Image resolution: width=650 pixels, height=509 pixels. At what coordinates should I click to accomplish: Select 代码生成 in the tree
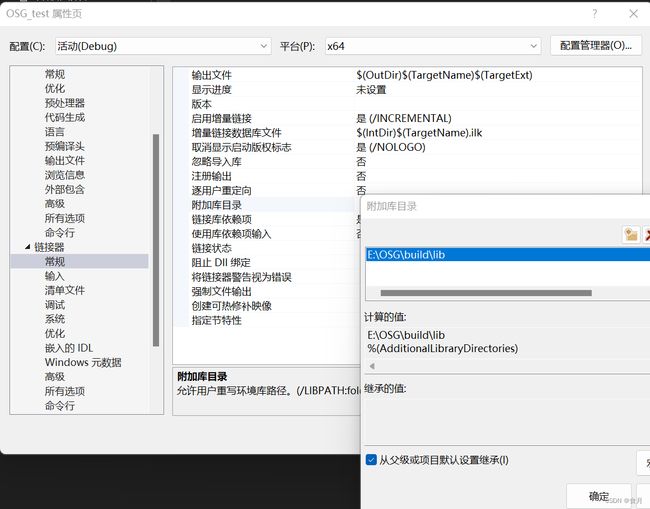65,117
